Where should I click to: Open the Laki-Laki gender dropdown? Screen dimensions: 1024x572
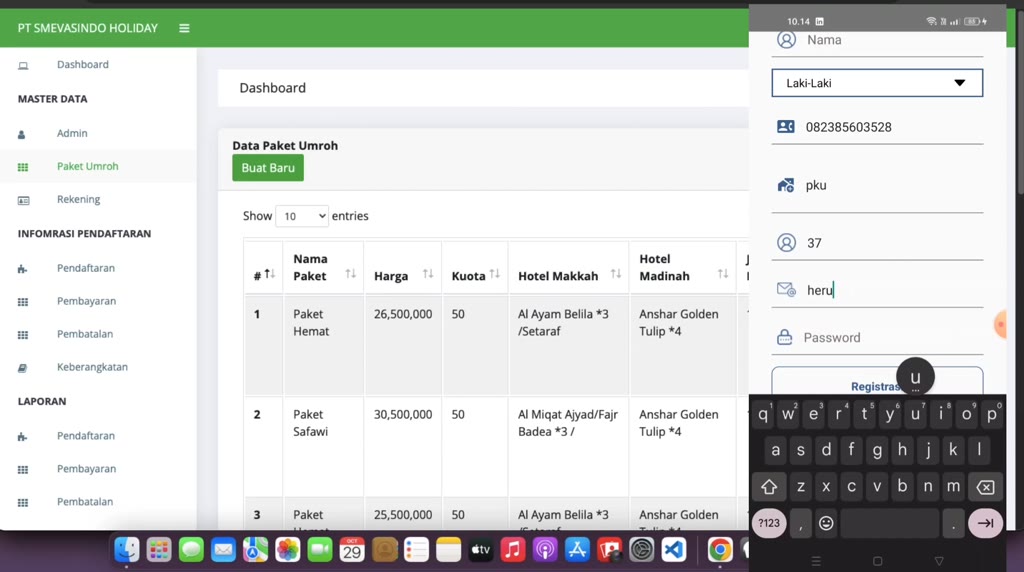(877, 83)
